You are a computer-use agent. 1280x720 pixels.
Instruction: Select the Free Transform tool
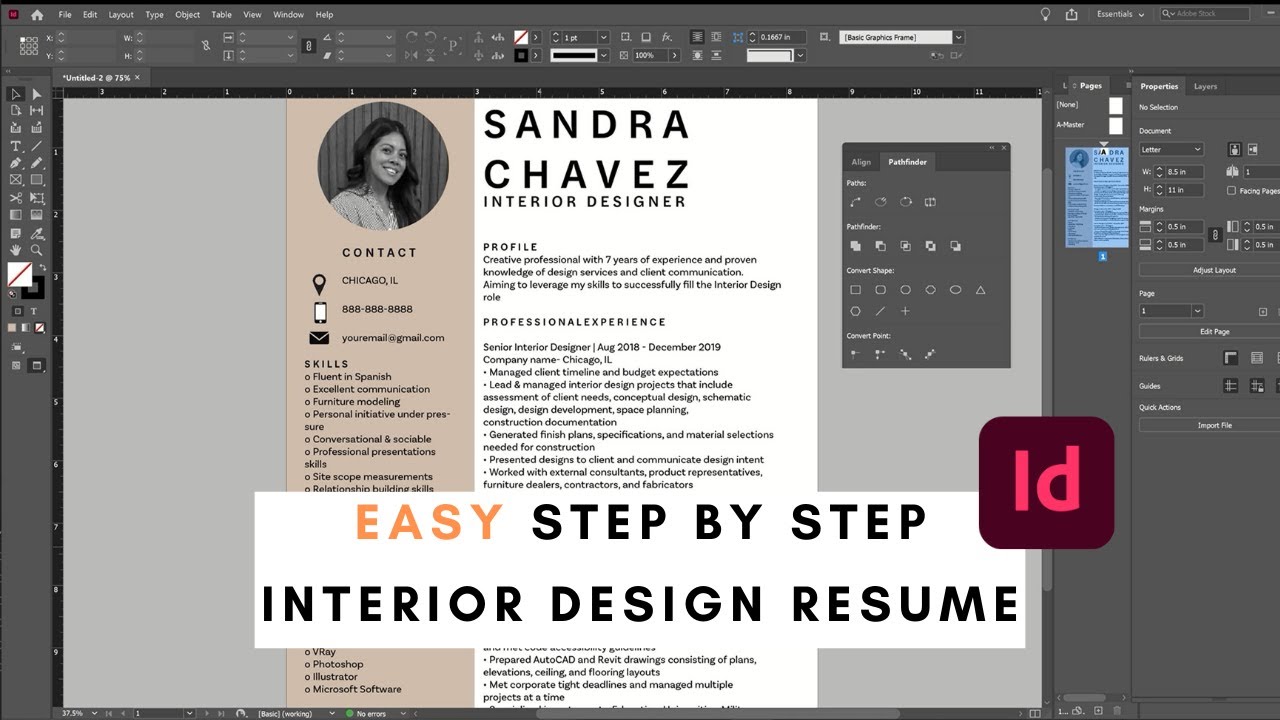(37, 198)
